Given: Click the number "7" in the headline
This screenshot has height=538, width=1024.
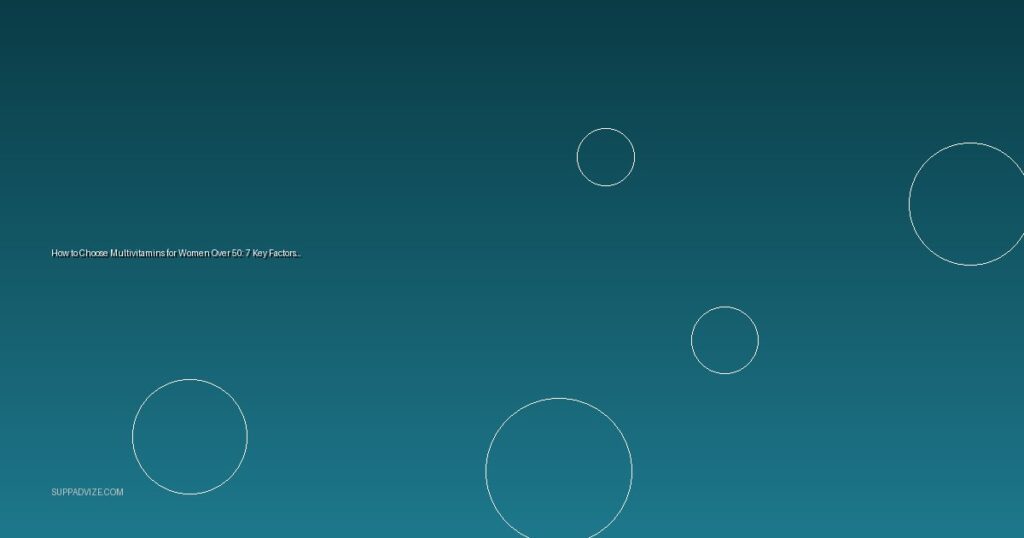Looking at the screenshot, I should [x=247, y=254].
